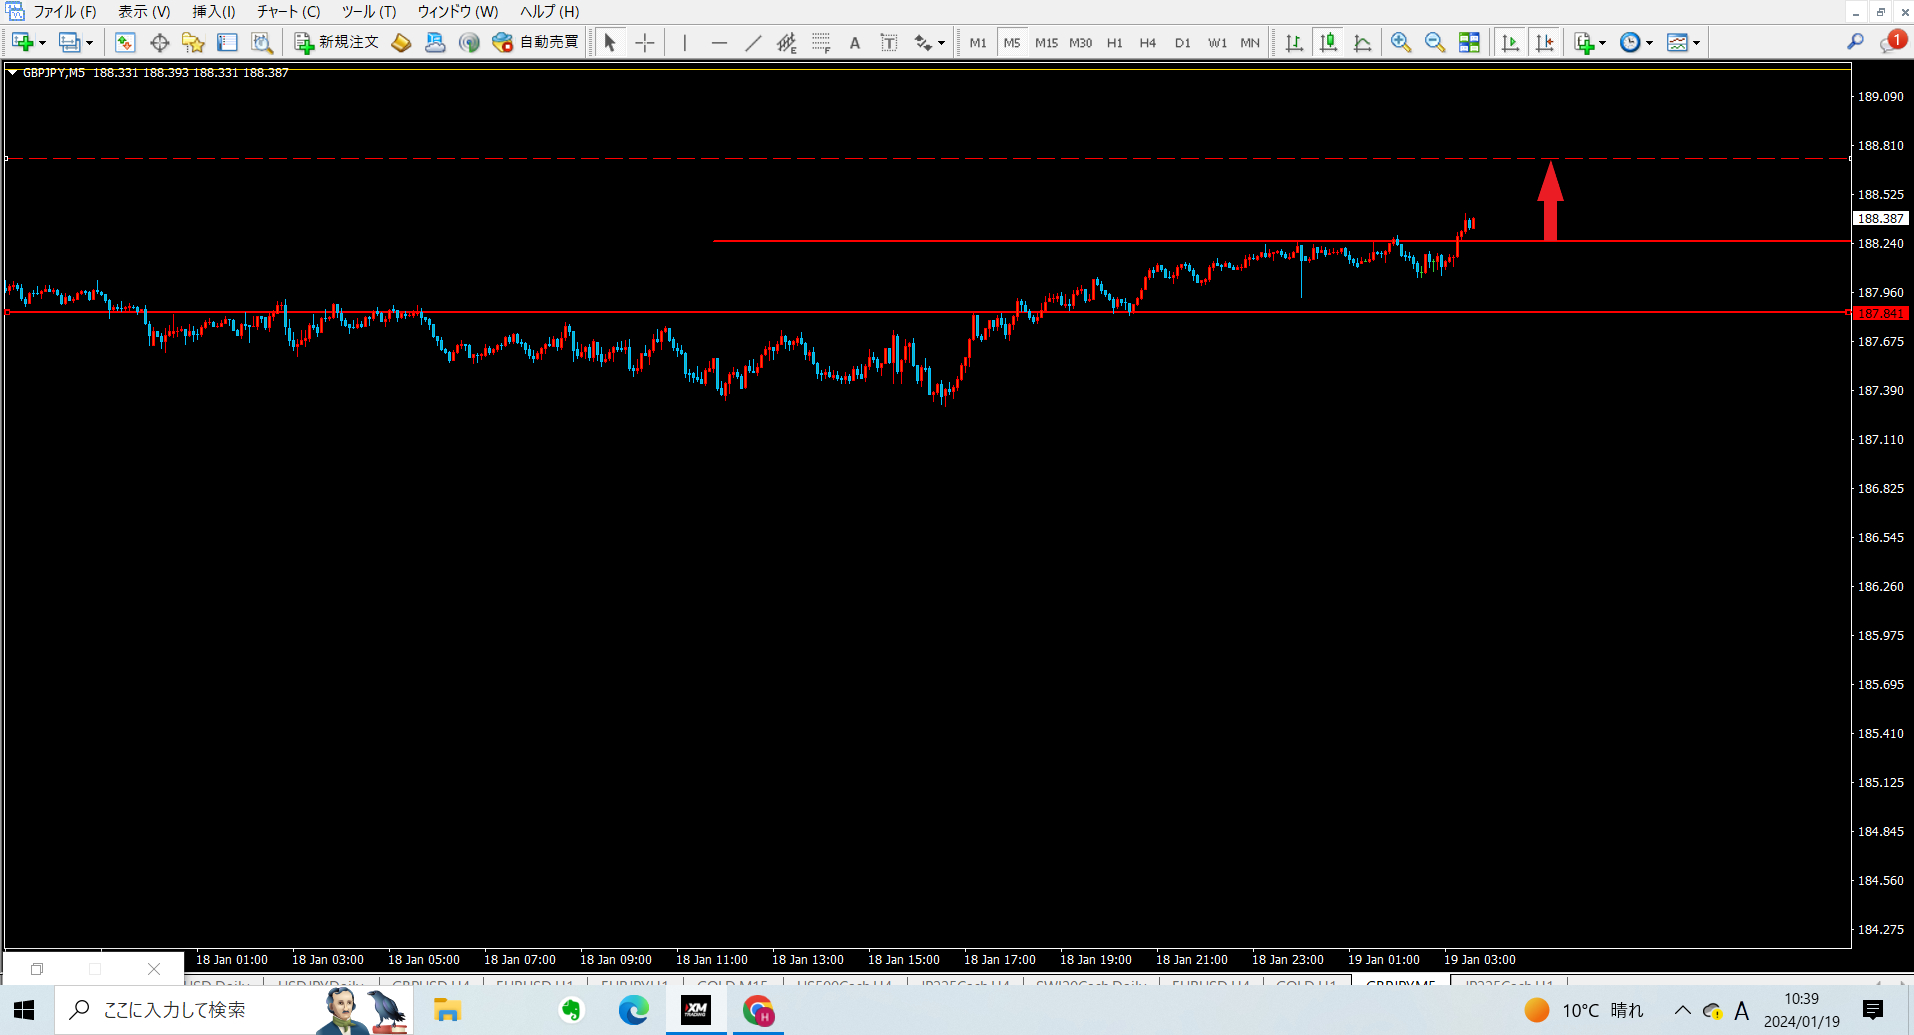
Task: Select the crosshair tool
Action: click(644, 42)
